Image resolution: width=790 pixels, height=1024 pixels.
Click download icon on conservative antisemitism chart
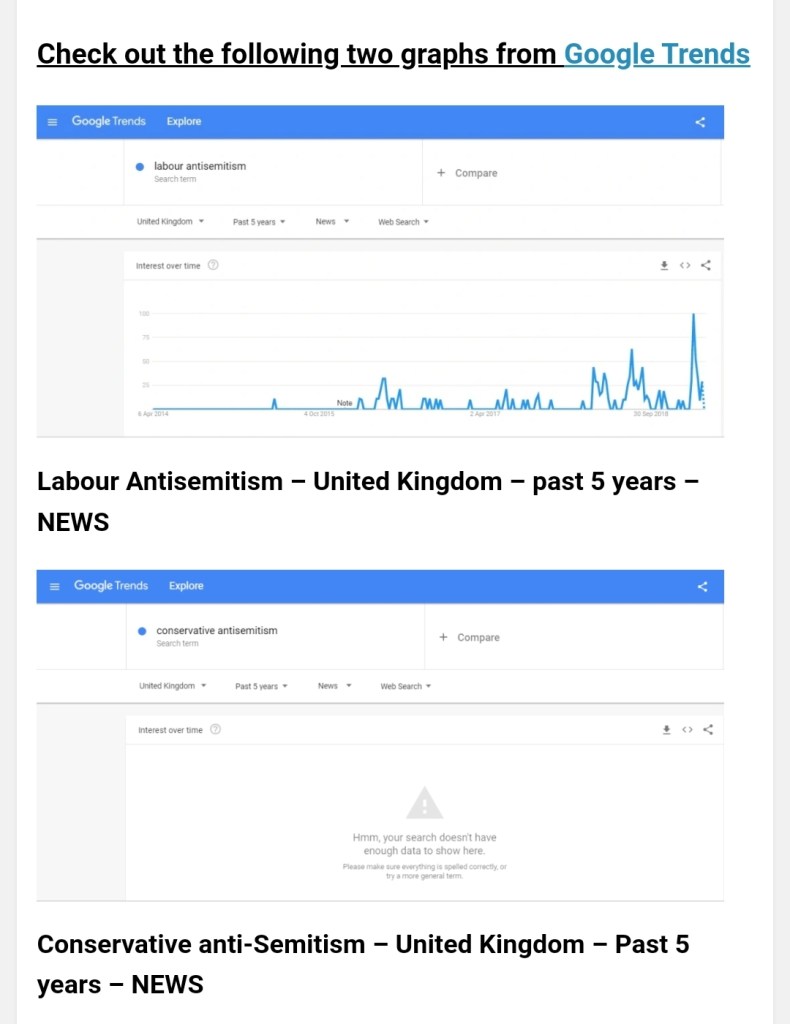coord(666,730)
